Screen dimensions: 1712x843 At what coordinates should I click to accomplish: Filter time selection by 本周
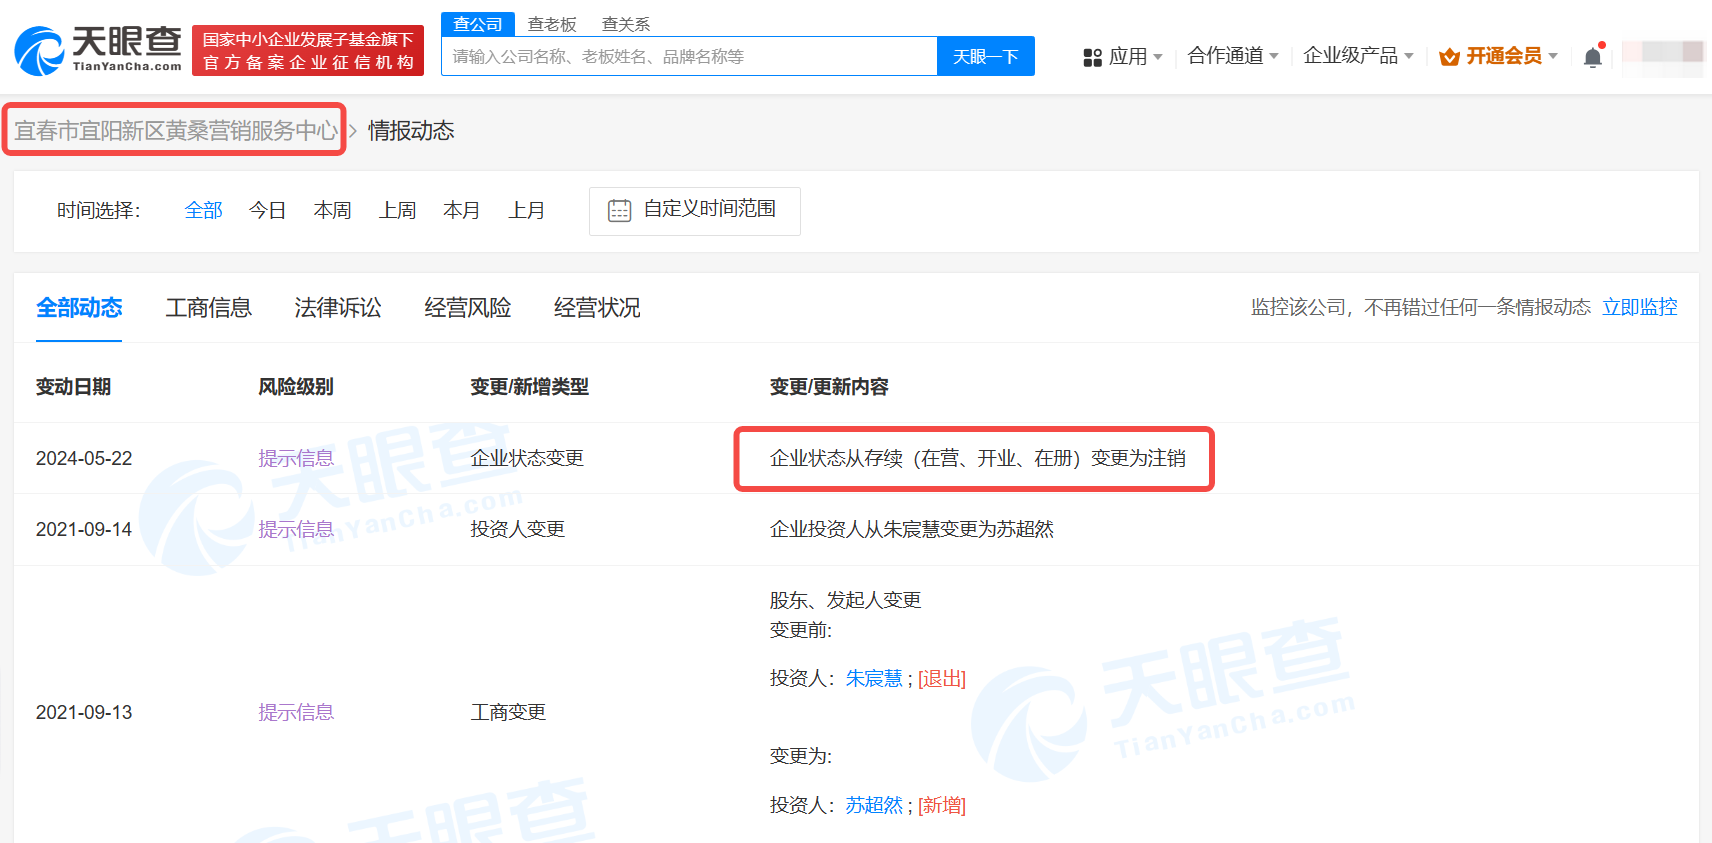332,211
